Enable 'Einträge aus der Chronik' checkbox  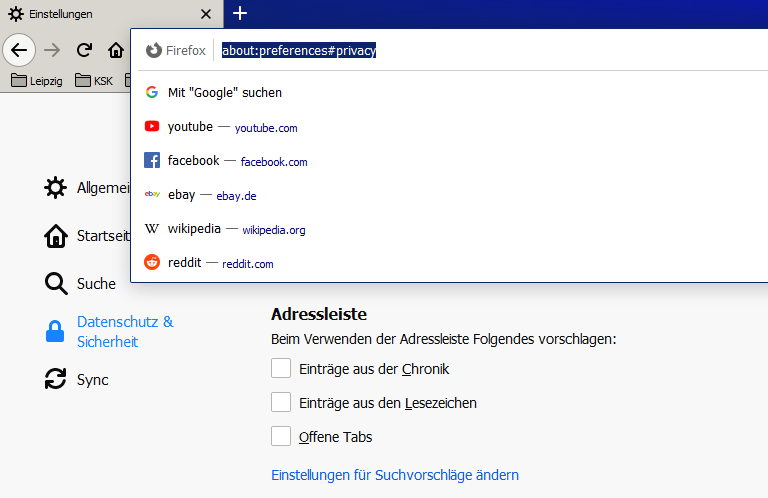tap(281, 368)
